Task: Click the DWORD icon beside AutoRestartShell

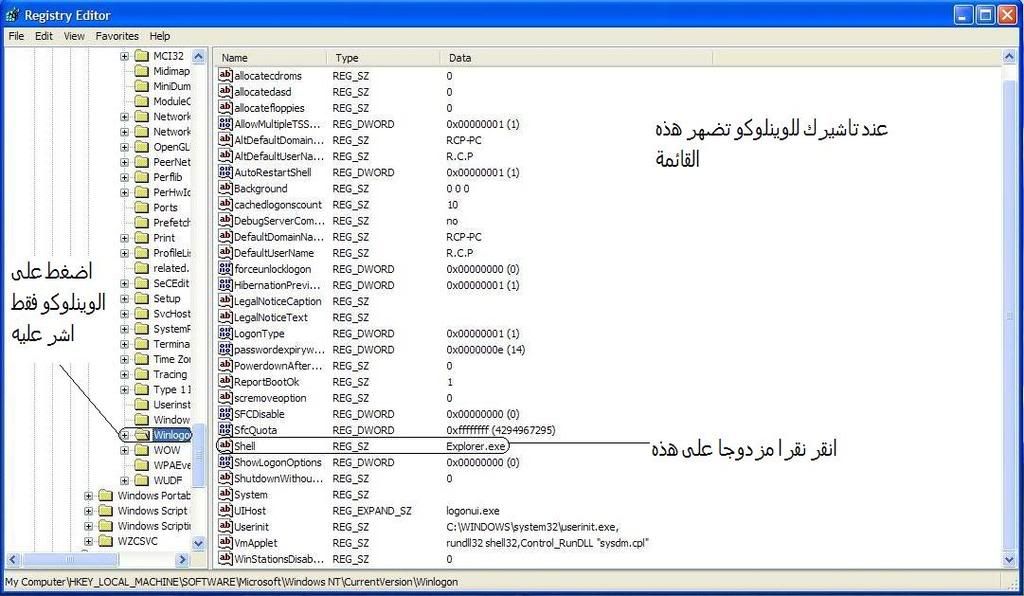Action: pyautogui.click(x=225, y=172)
